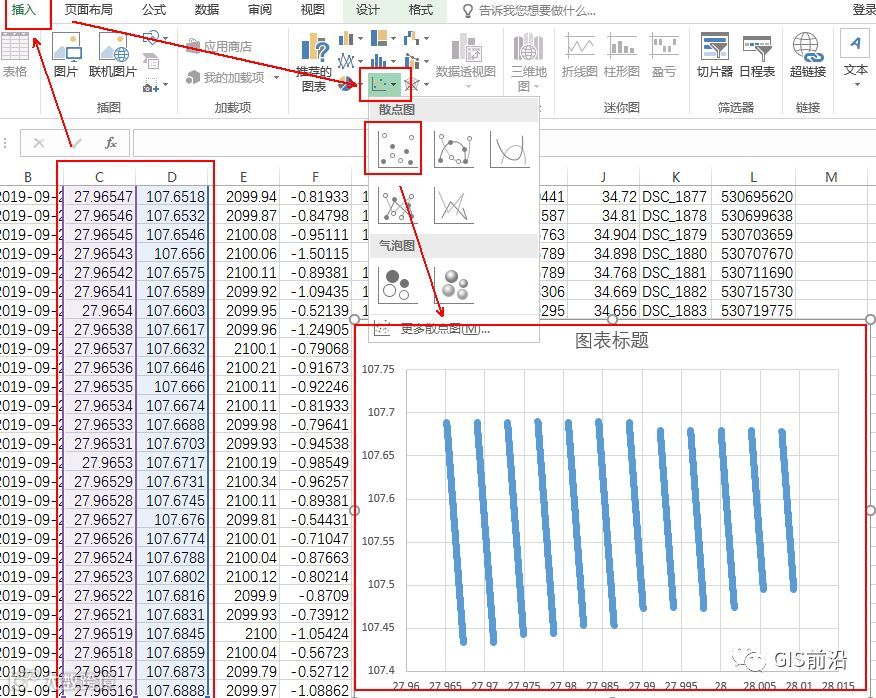The width and height of the screenshot is (876, 698).
Task: Choose scatter with smooth lines and markers
Action: (x=454, y=149)
